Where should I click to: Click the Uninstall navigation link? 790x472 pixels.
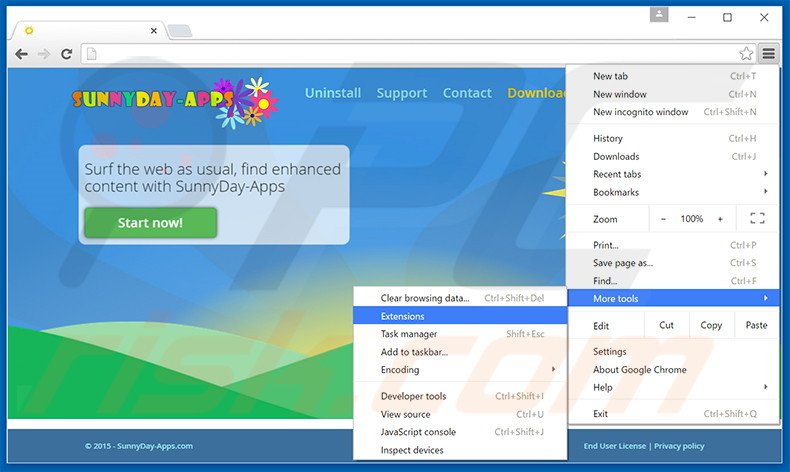pyautogui.click(x=333, y=93)
